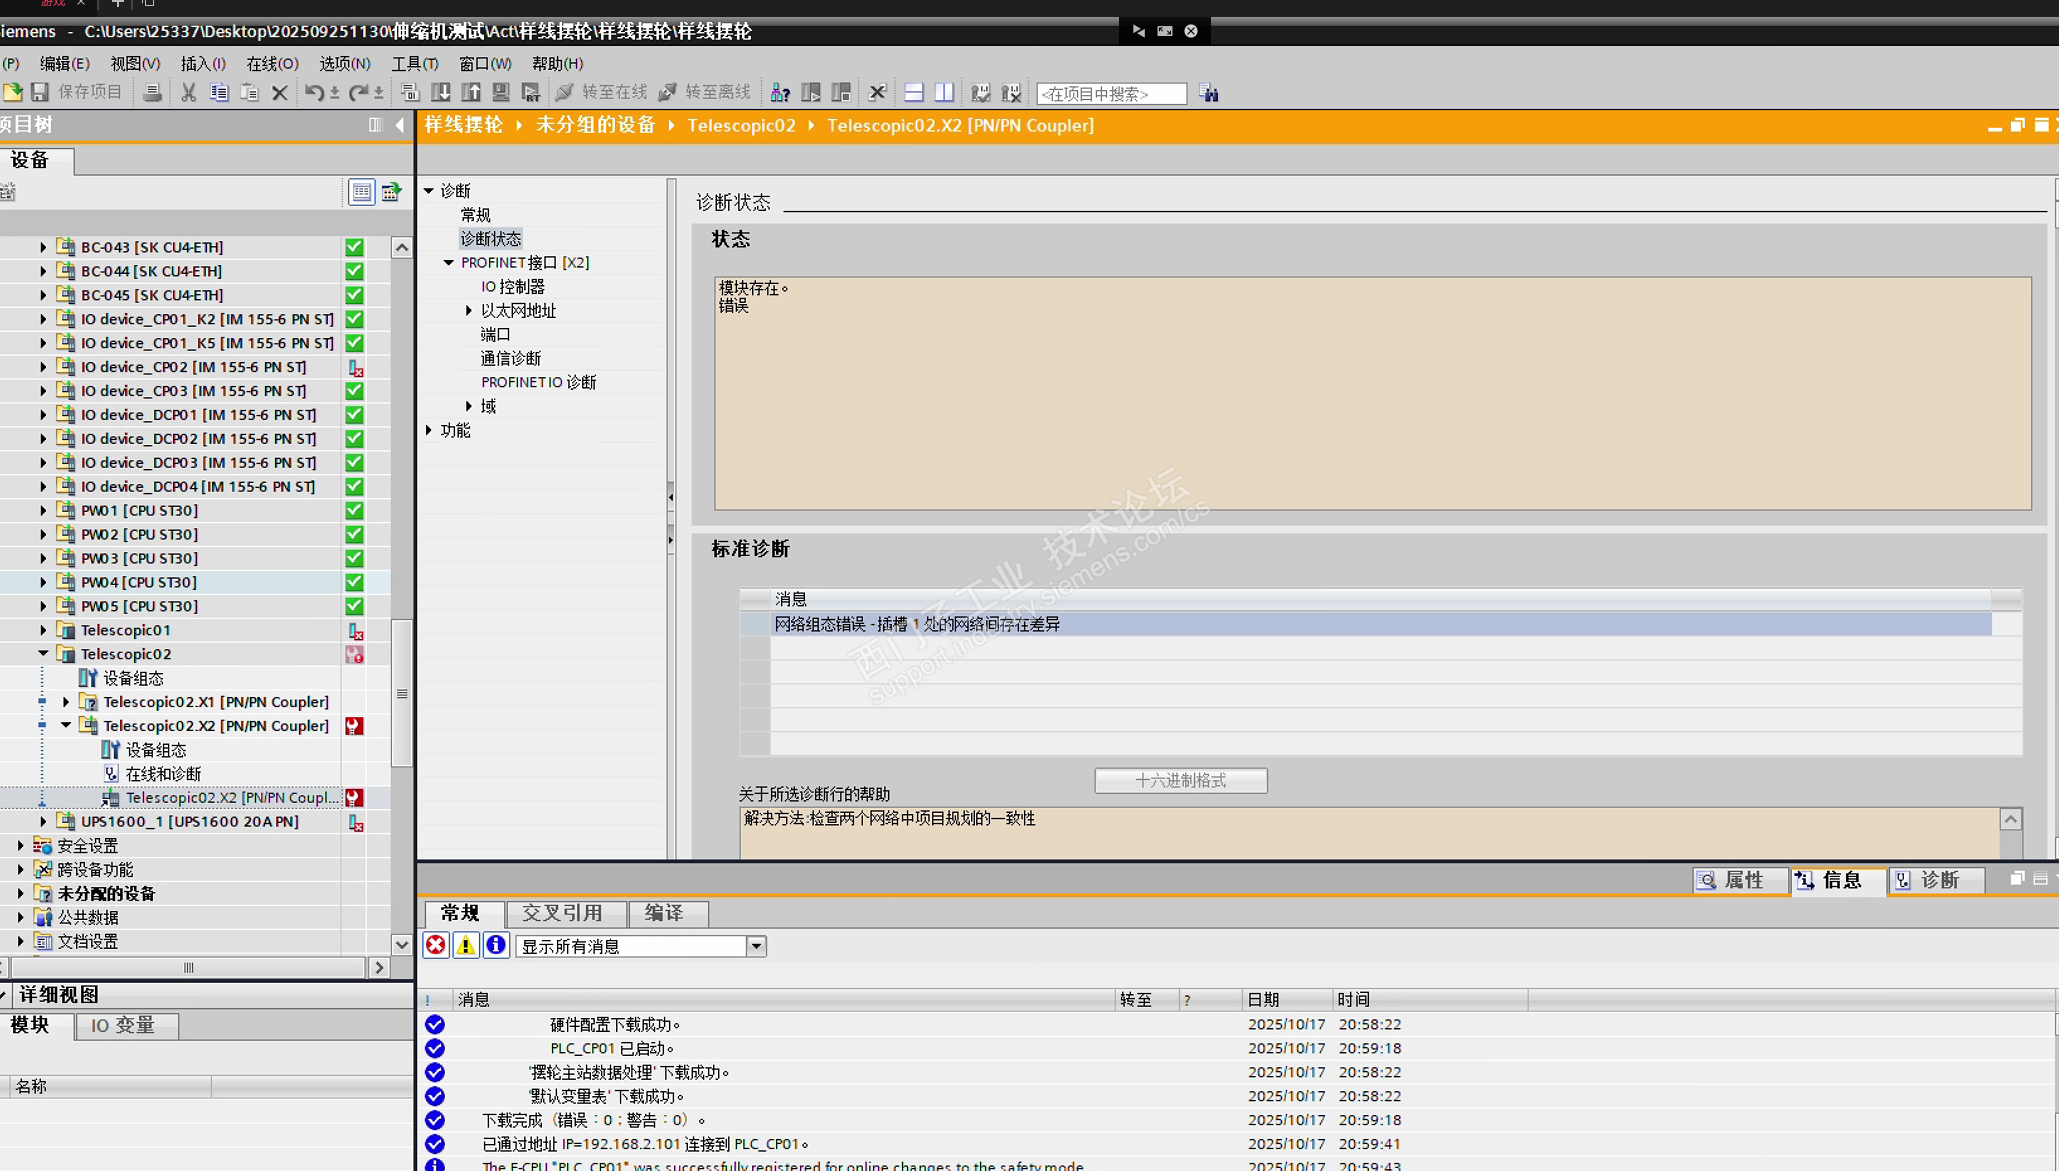Click Split editor space horizontally icon
The width and height of the screenshot is (2059, 1171).
(913, 93)
